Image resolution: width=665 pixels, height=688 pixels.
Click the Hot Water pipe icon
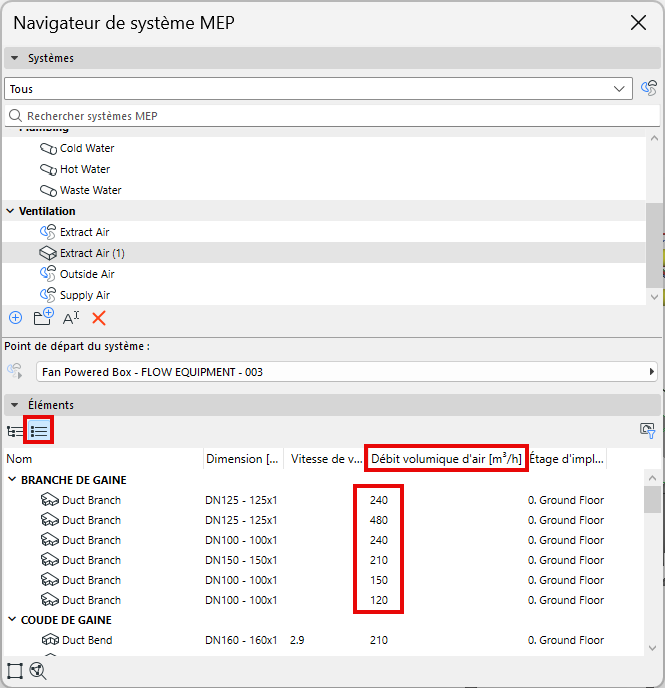point(48,169)
